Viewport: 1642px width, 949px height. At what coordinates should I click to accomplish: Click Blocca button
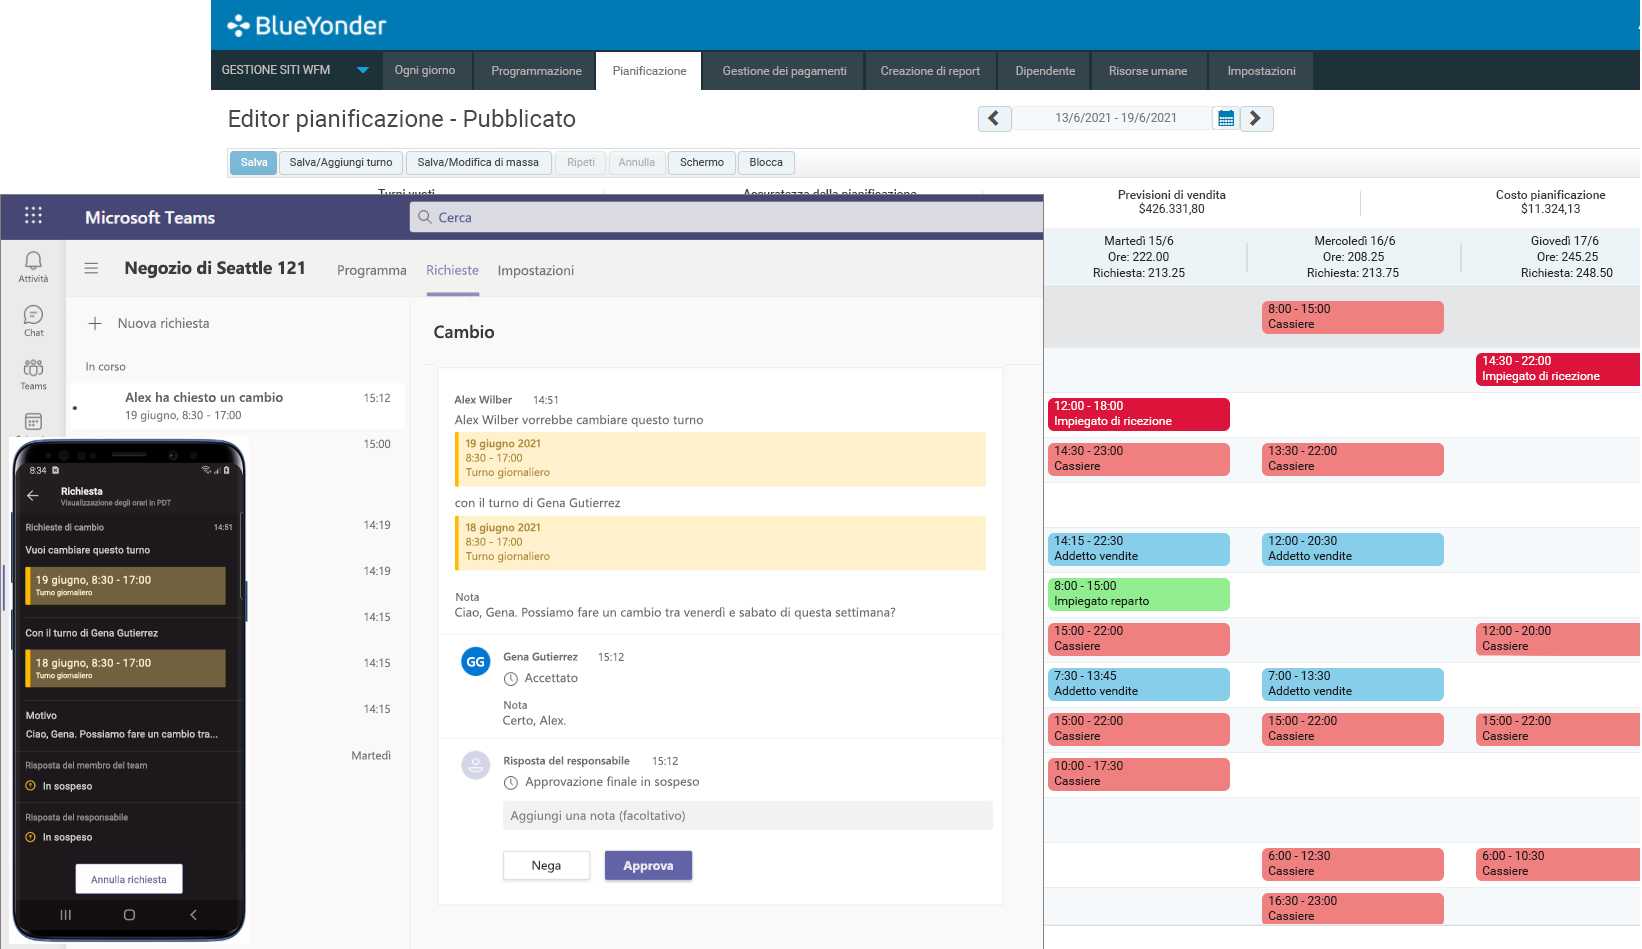click(x=766, y=162)
